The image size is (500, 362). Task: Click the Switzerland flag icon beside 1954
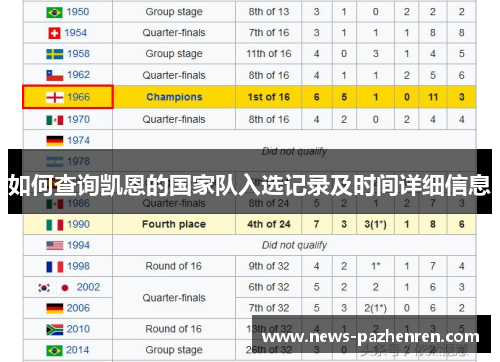pyautogui.click(x=54, y=33)
